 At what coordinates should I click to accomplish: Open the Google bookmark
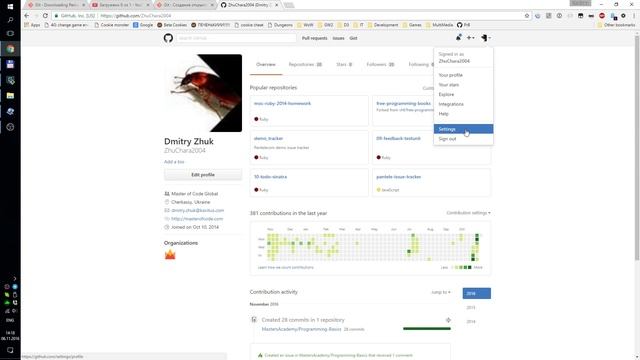[x=143, y=25]
